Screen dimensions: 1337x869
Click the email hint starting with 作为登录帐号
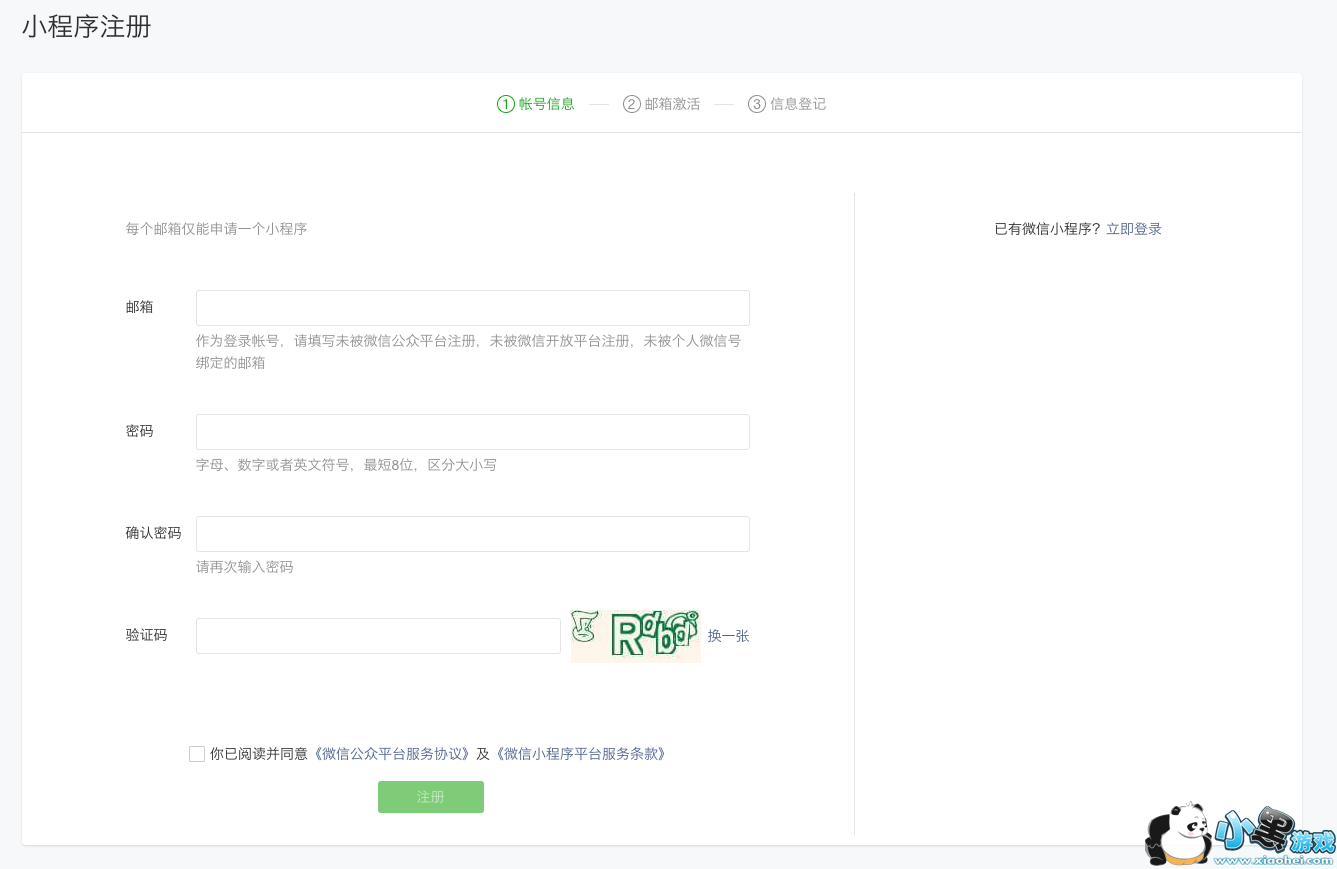click(x=469, y=352)
